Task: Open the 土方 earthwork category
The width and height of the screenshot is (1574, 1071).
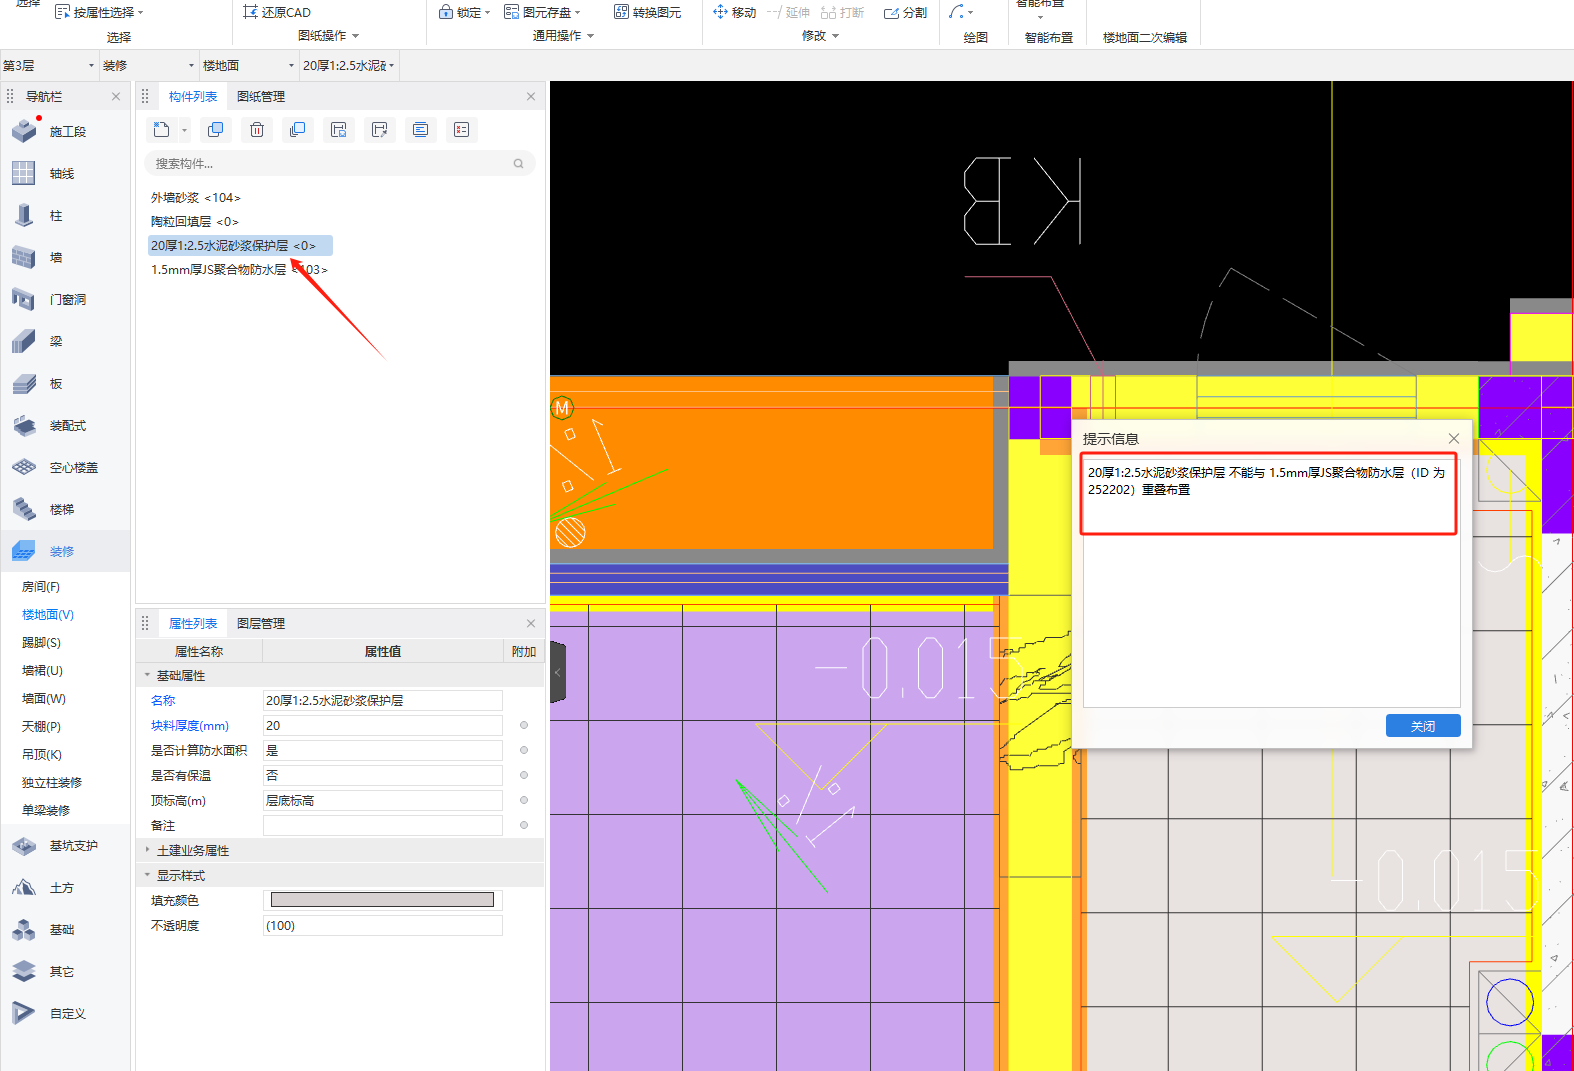Action: coord(61,887)
